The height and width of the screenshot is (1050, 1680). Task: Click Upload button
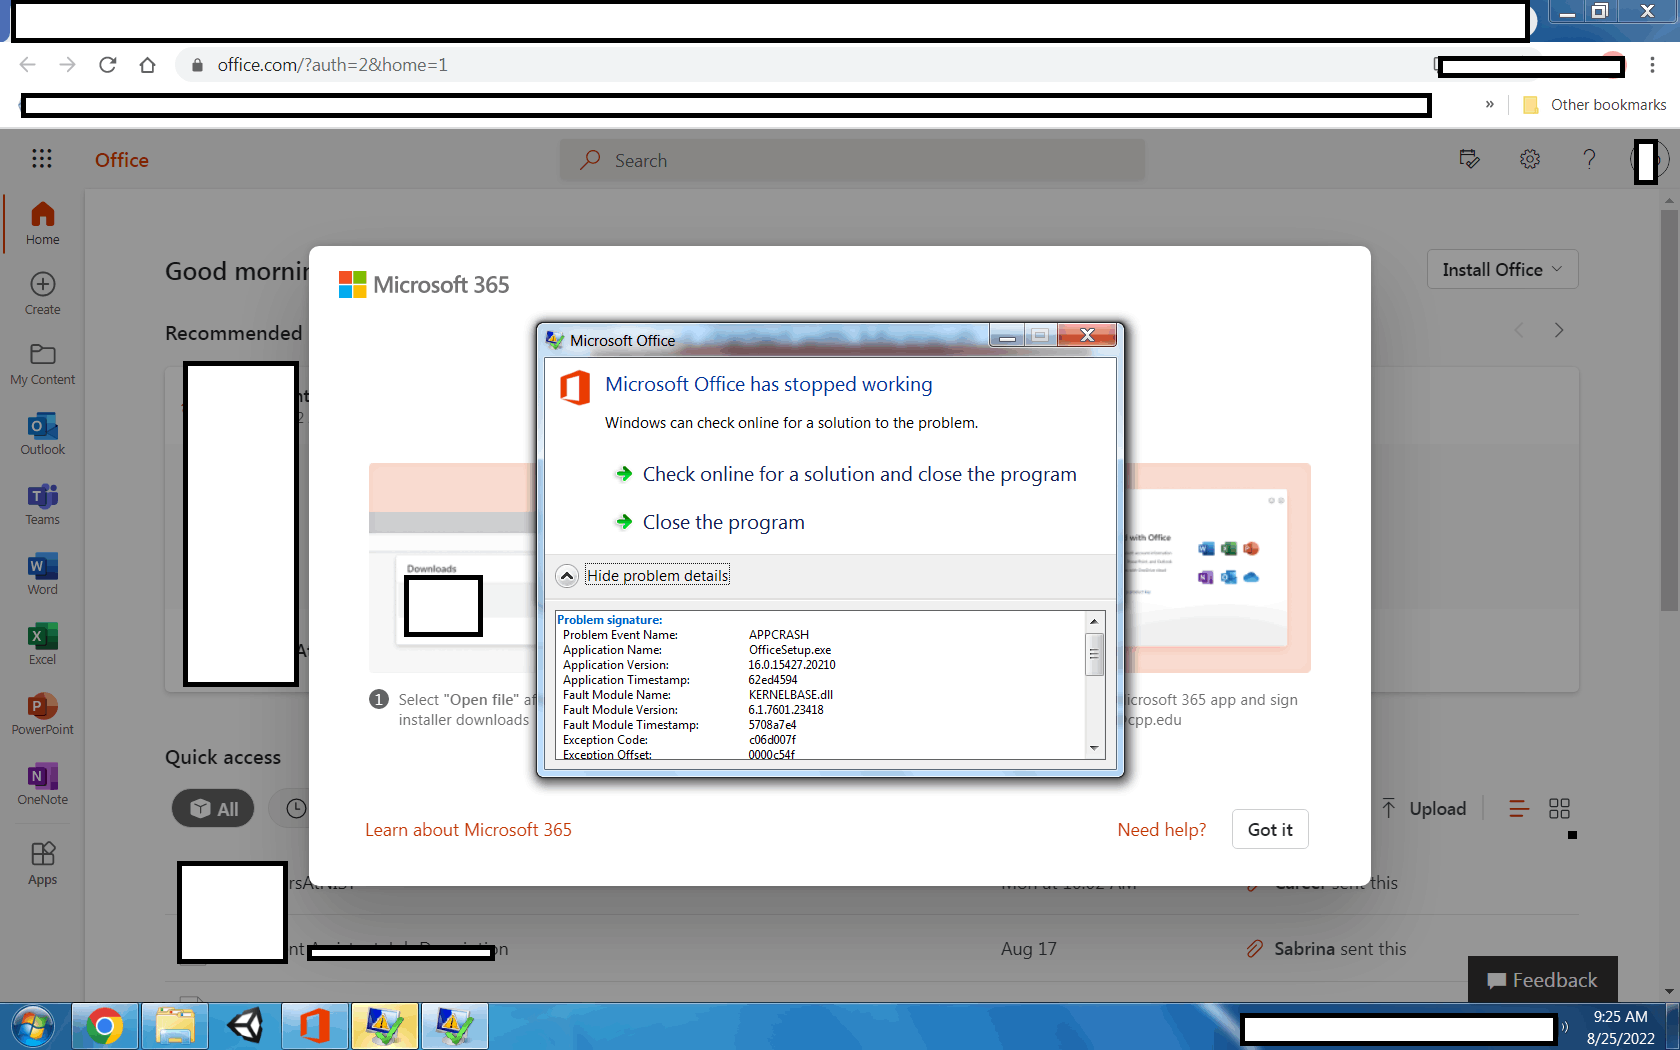(x=1424, y=809)
